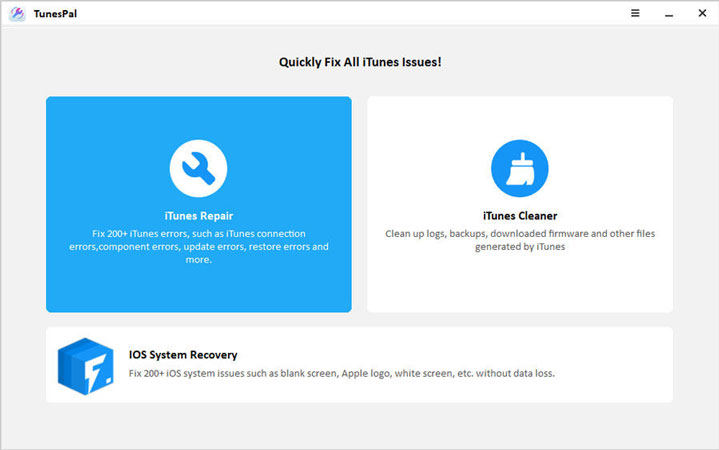Select the iTunes Repair title
Image resolution: width=719 pixels, height=450 pixels.
[199, 216]
